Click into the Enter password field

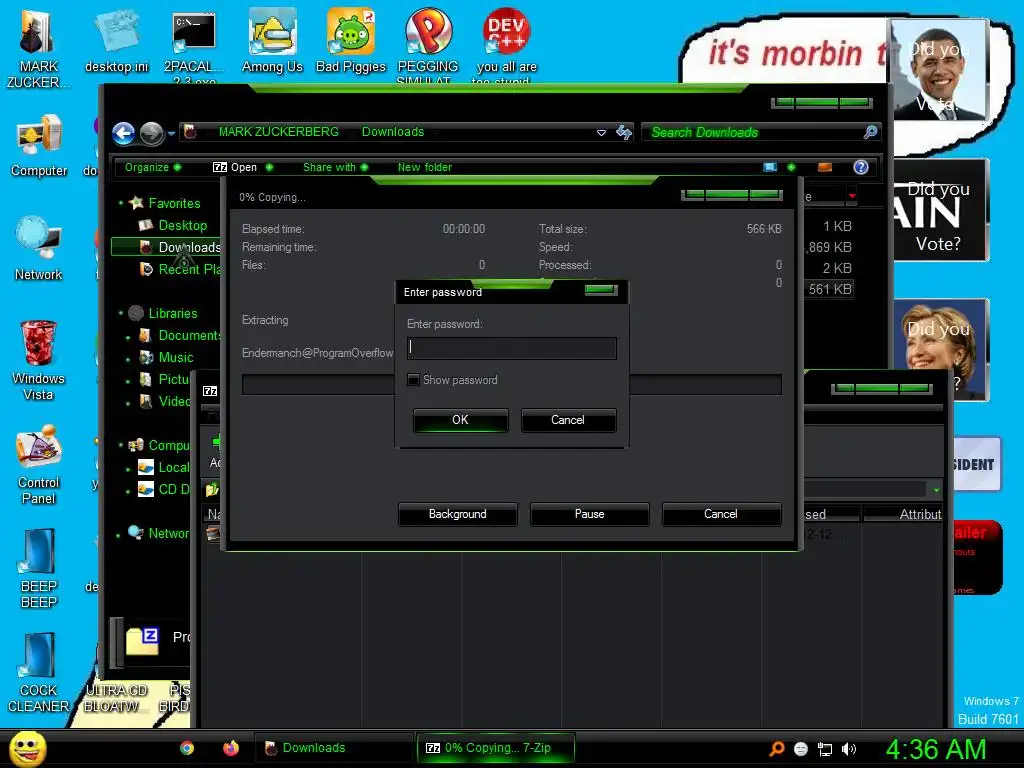pyautogui.click(x=511, y=348)
